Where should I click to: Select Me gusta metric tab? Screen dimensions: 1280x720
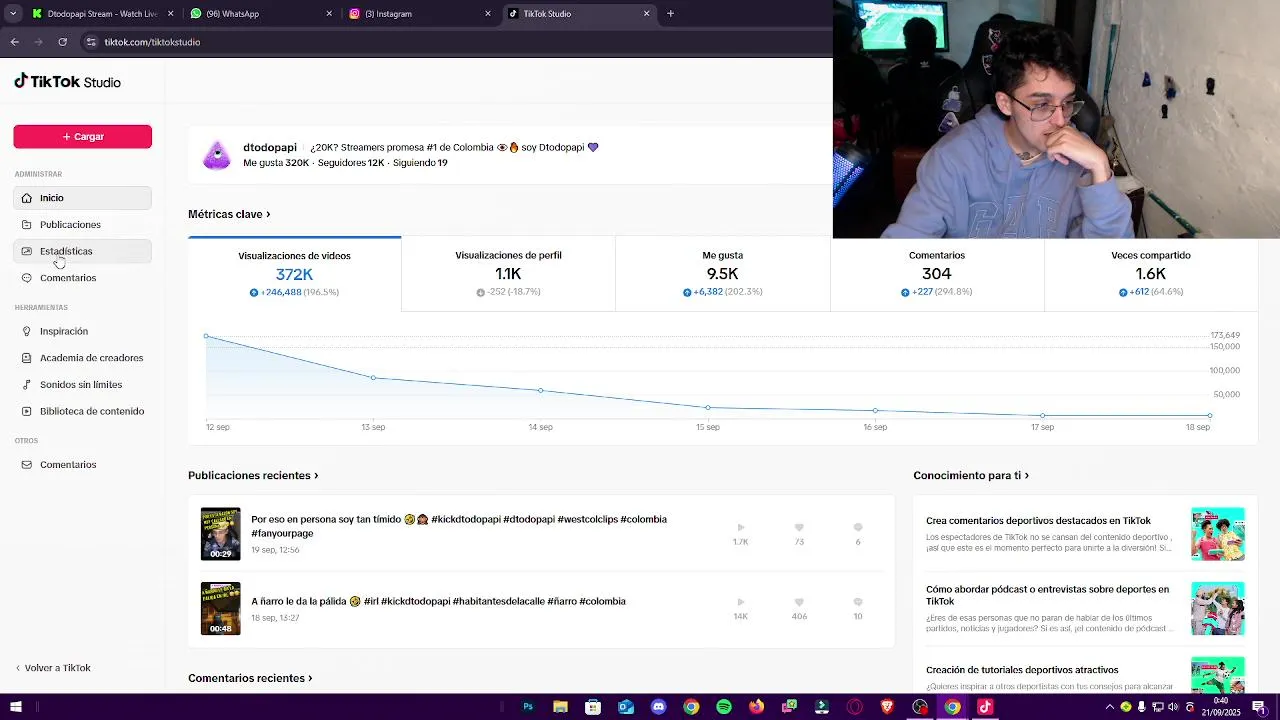(x=722, y=274)
